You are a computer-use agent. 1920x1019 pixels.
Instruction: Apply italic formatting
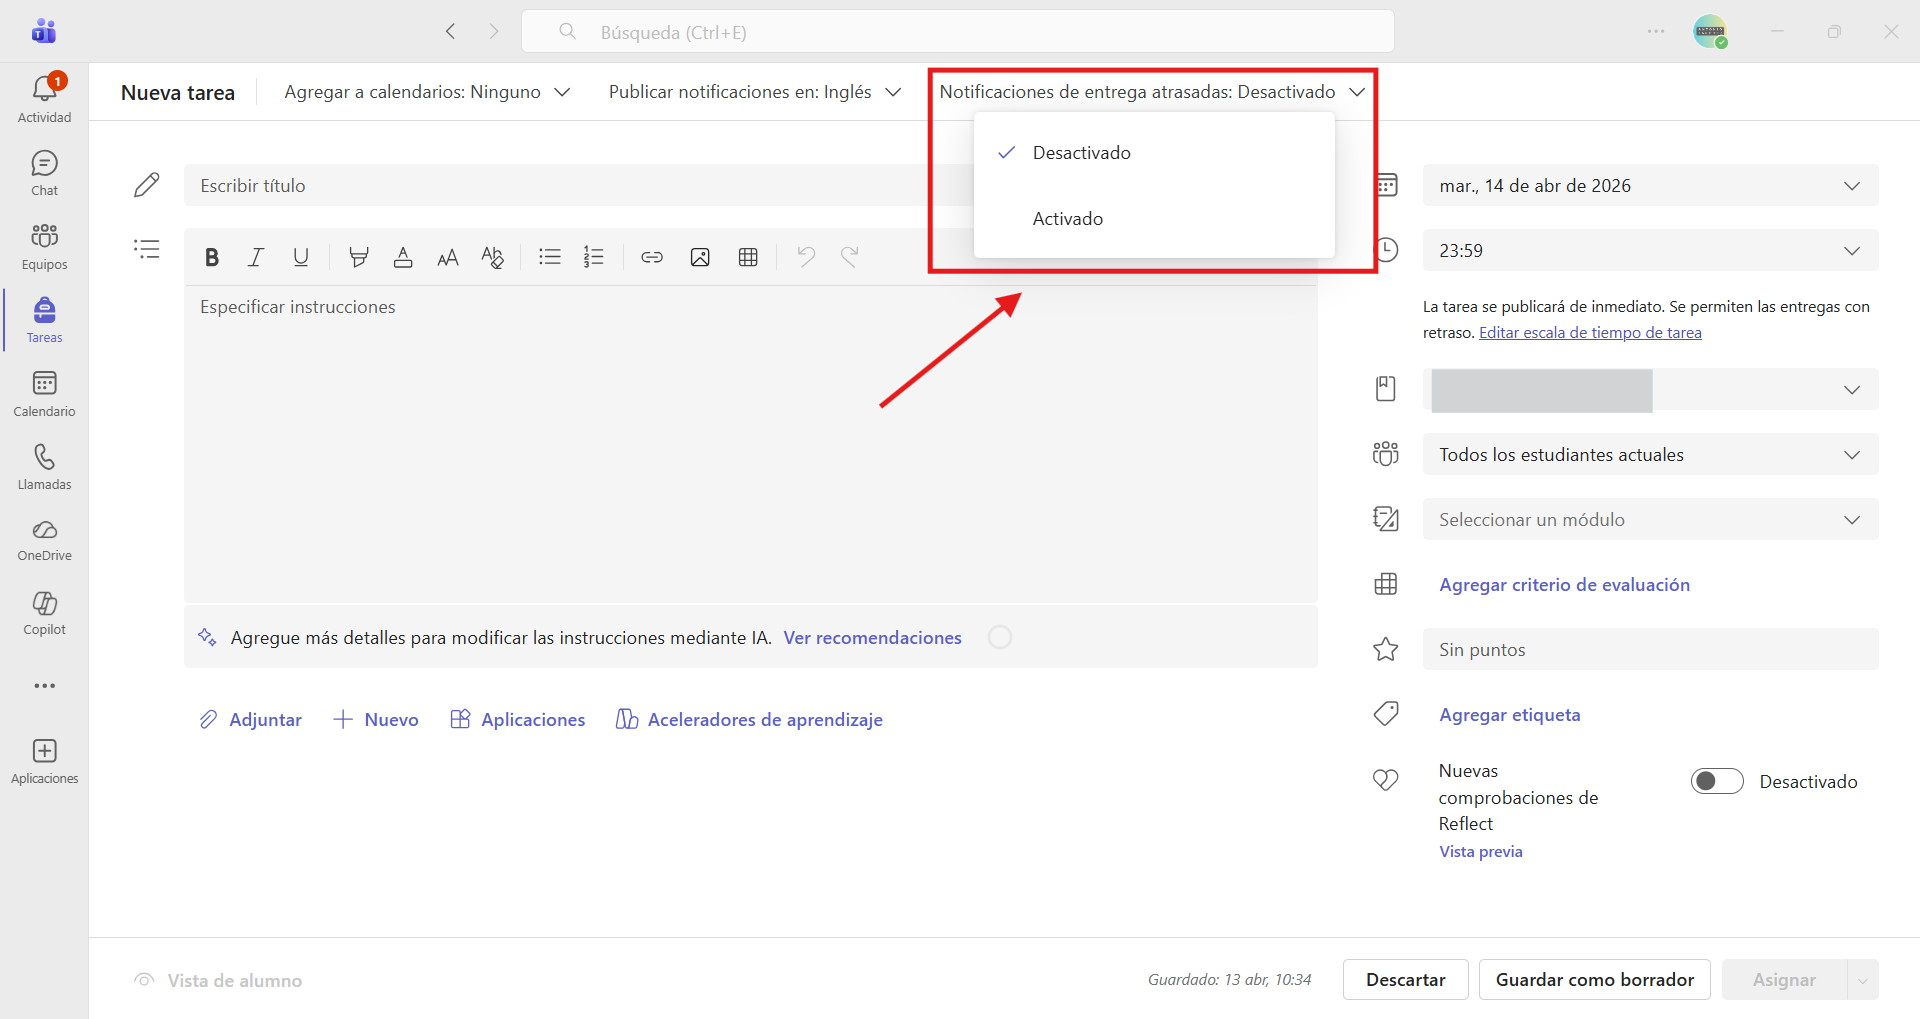pos(256,257)
